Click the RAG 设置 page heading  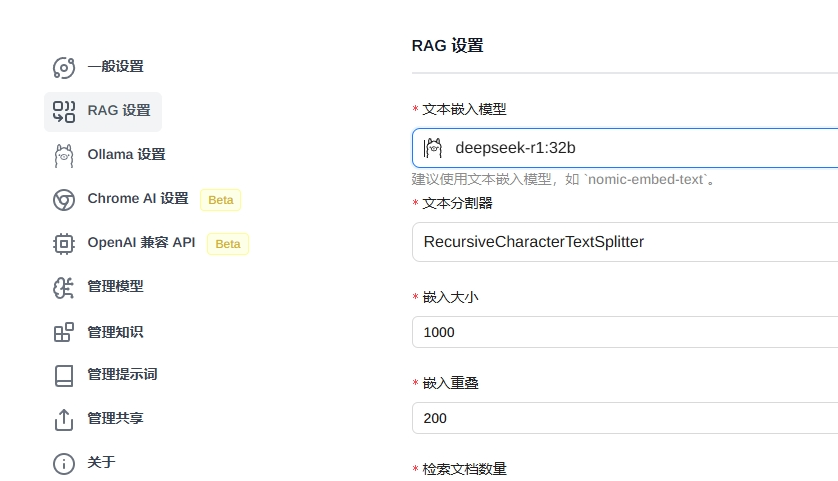click(447, 45)
